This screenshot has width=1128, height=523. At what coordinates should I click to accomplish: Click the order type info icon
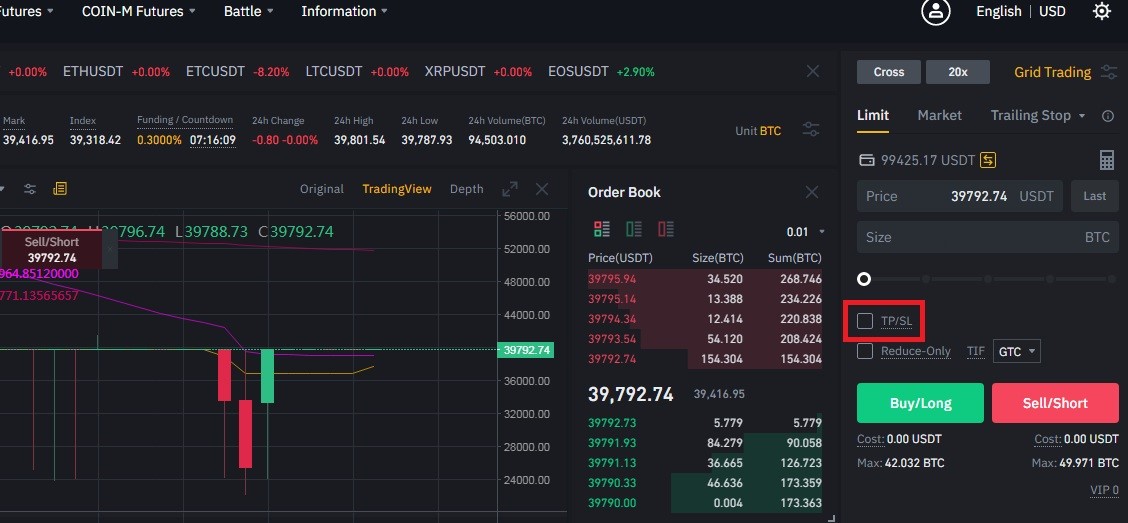(x=1108, y=116)
